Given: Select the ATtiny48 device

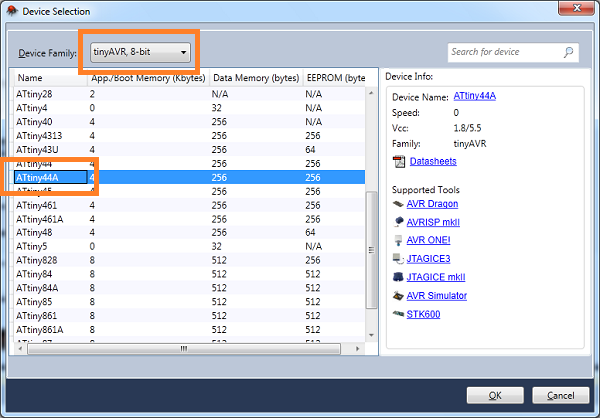Looking at the screenshot, I should pyautogui.click(x=190, y=232).
